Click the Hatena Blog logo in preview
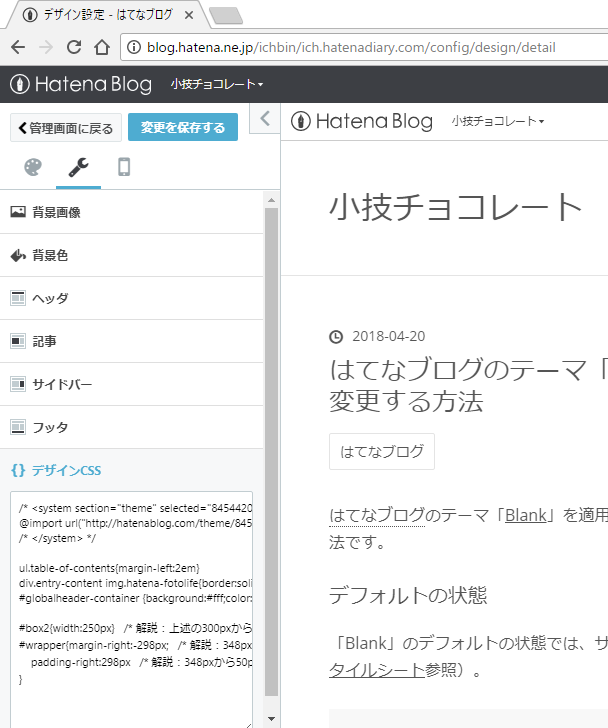 coord(362,122)
